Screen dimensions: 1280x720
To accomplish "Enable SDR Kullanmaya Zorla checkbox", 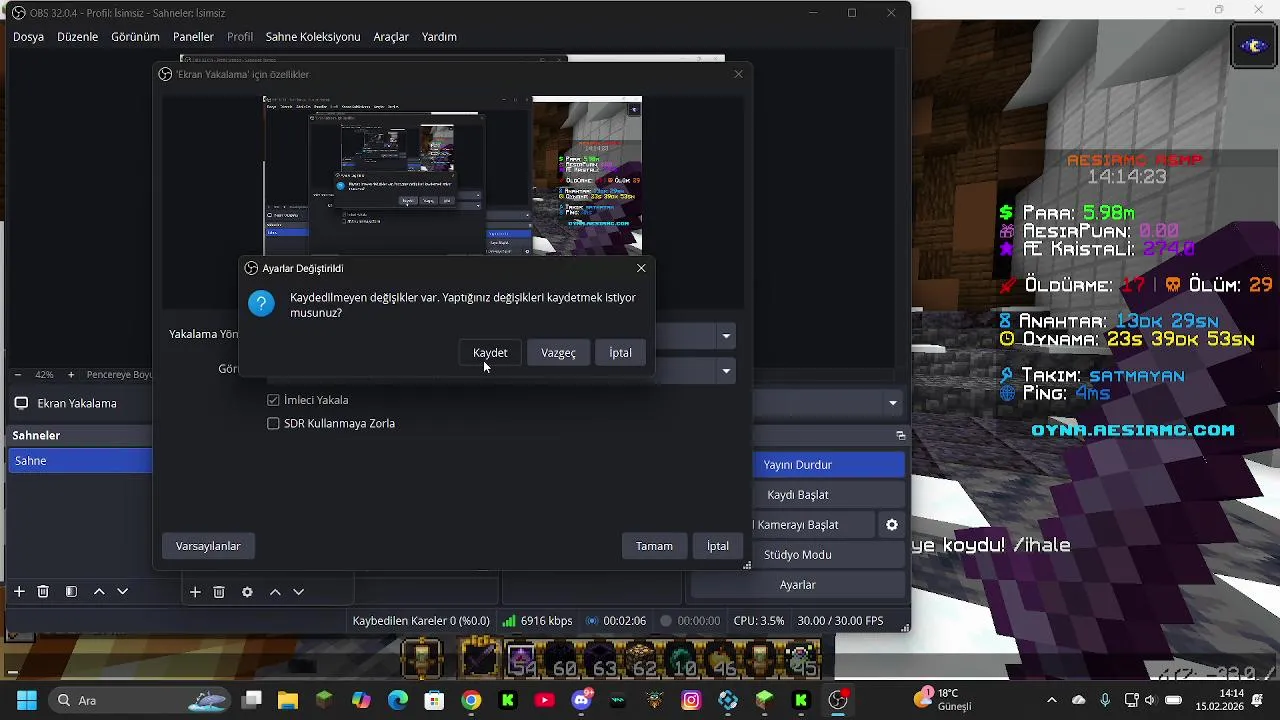I will coord(273,423).
